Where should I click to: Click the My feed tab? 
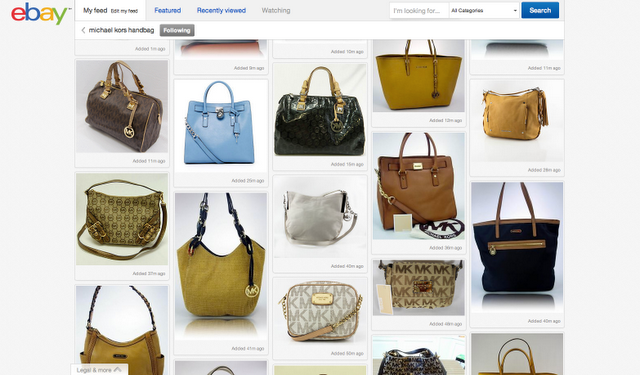95,11
